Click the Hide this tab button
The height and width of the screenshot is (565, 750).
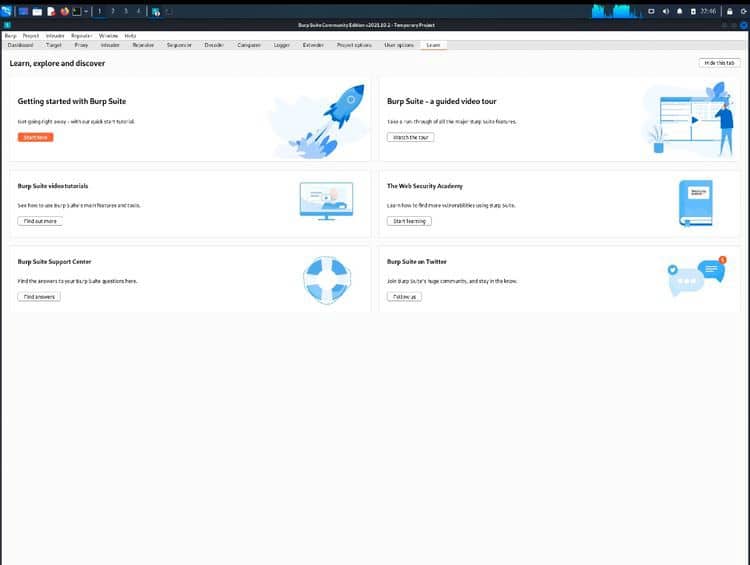pyautogui.click(x=719, y=63)
